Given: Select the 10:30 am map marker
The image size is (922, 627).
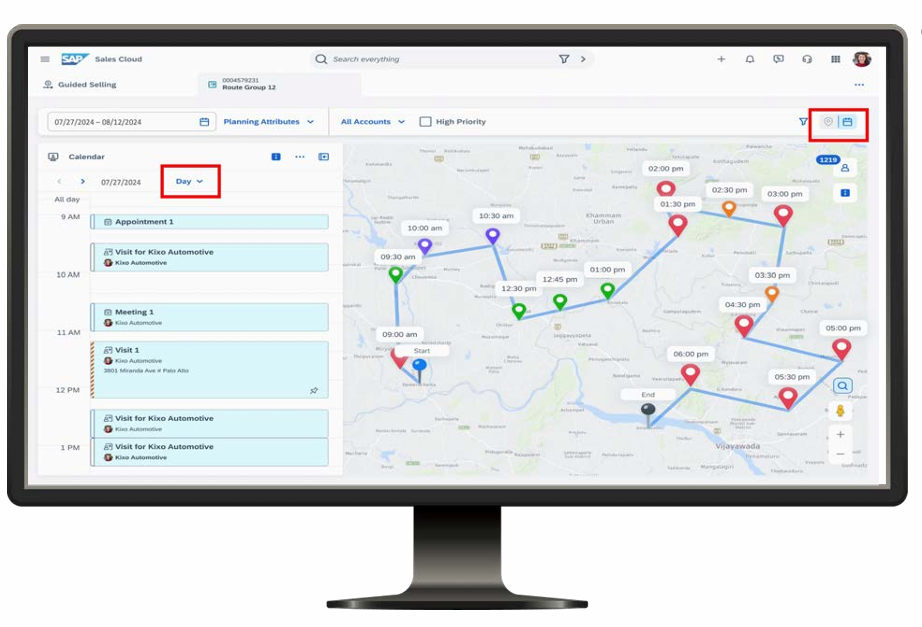Looking at the screenshot, I should coord(493,236).
